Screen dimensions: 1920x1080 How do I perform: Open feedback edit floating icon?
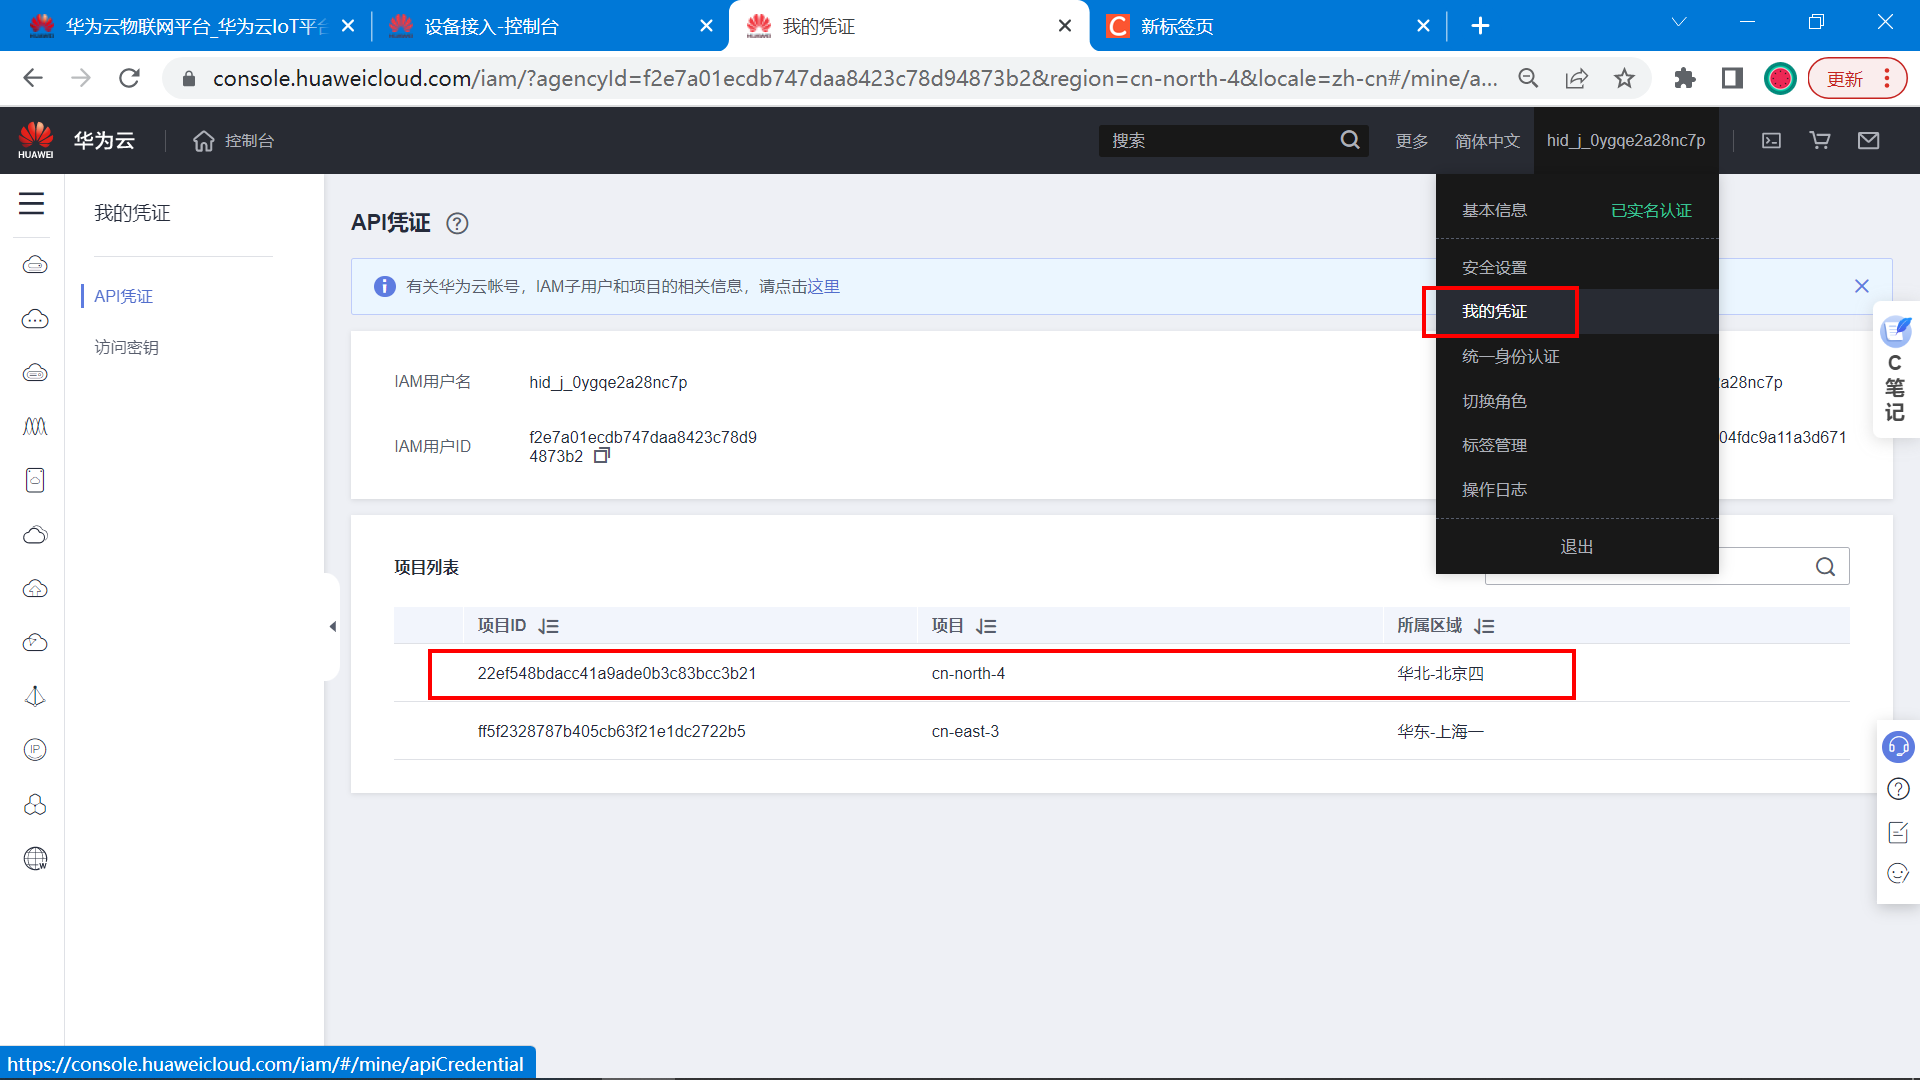[1898, 831]
